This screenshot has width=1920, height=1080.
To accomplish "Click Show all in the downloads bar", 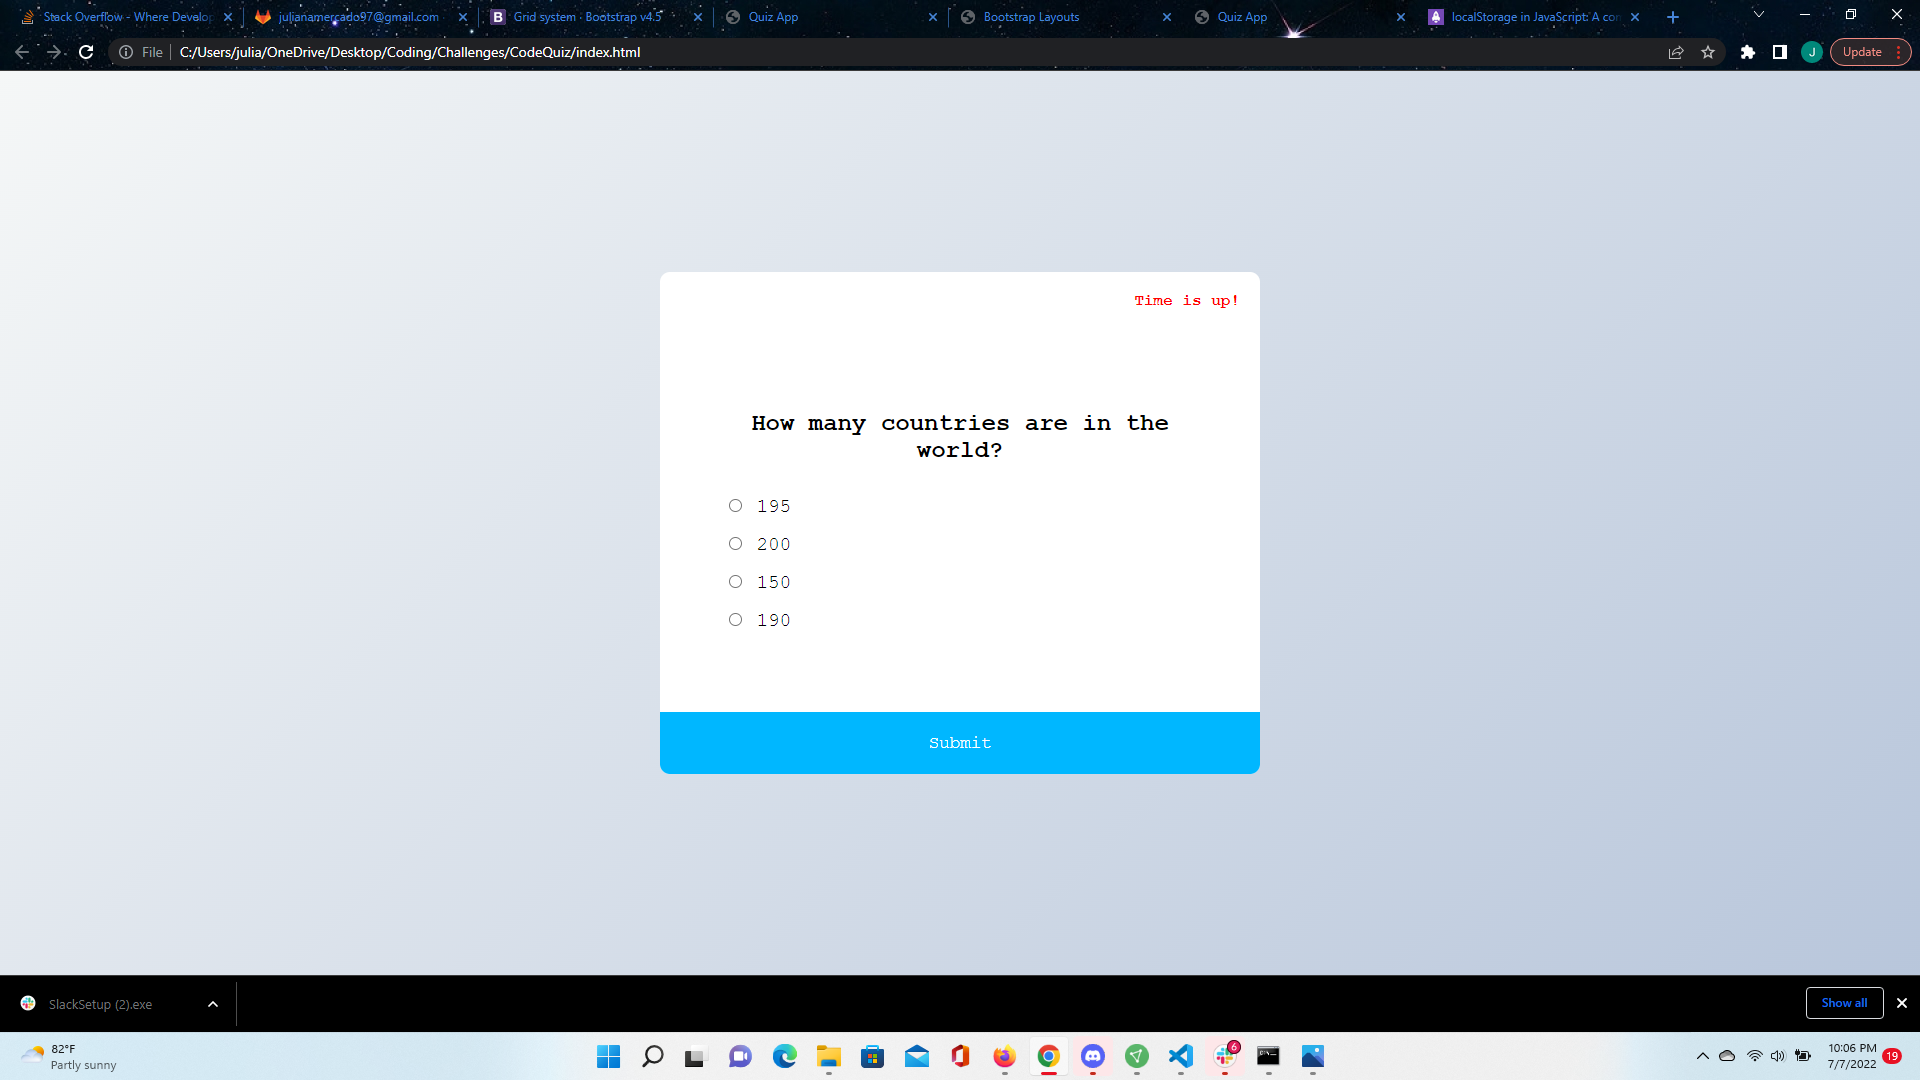I will pyautogui.click(x=1844, y=1003).
